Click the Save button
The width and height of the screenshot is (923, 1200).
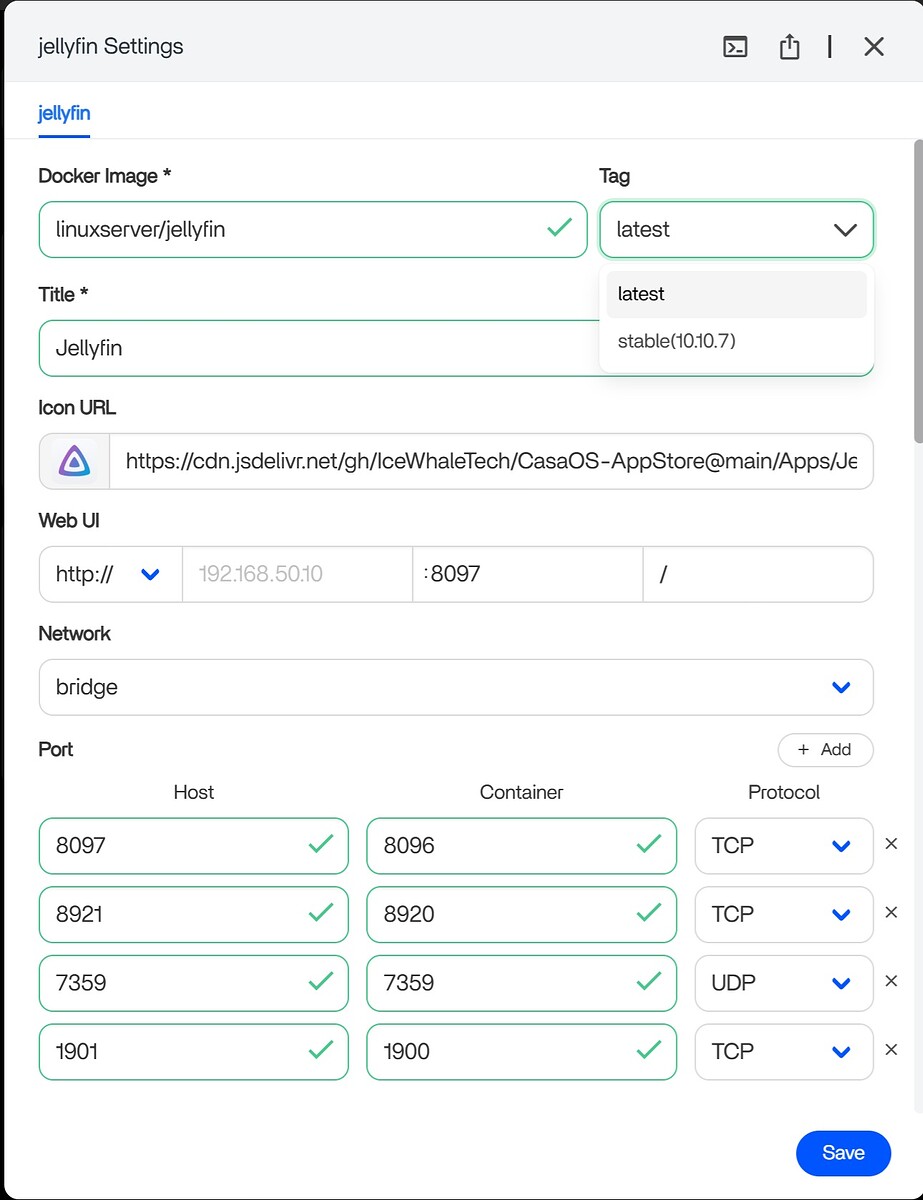(x=843, y=1153)
